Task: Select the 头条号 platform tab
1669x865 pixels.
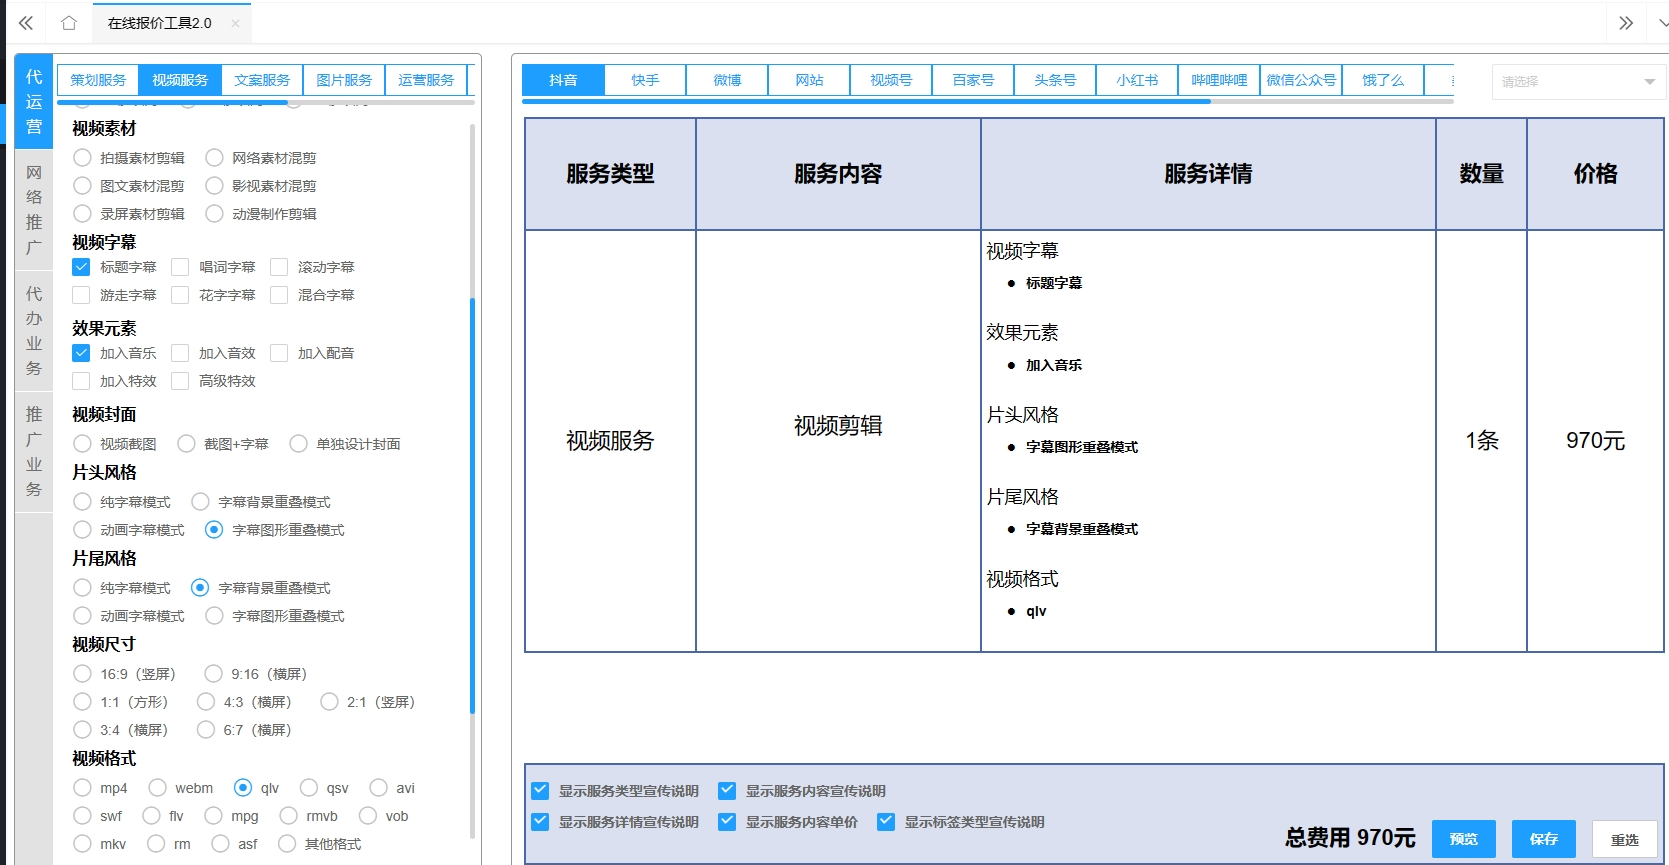Action: click(1055, 80)
